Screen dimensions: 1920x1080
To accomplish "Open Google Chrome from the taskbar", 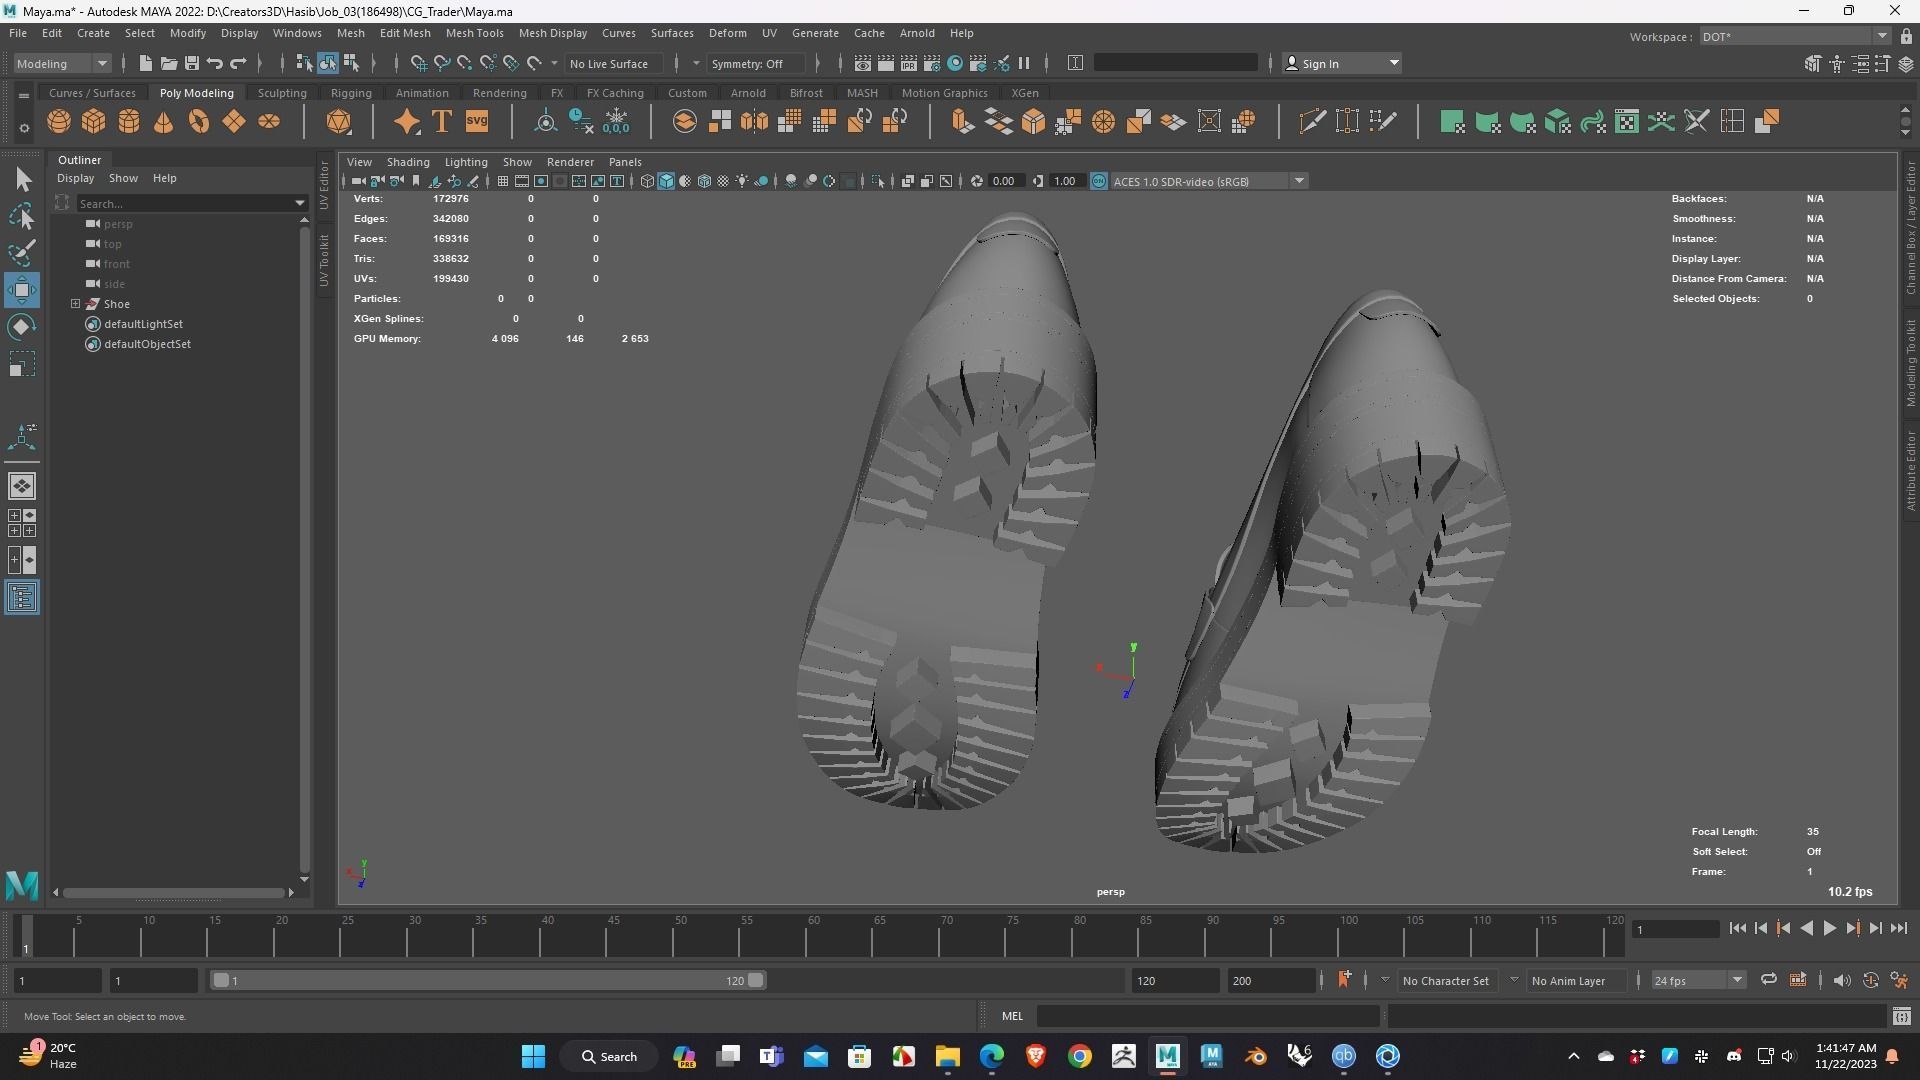I will [1079, 1056].
